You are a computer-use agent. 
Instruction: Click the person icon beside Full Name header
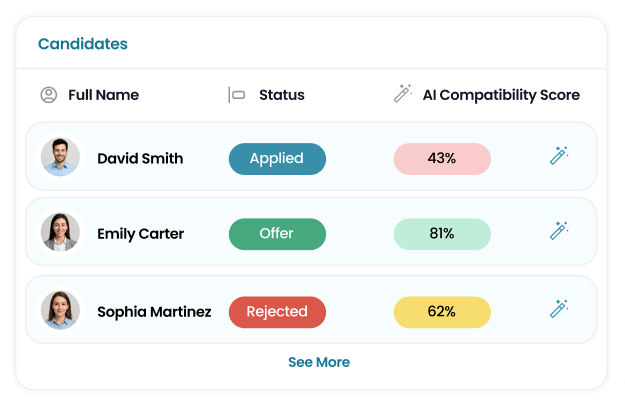[48, 95]
